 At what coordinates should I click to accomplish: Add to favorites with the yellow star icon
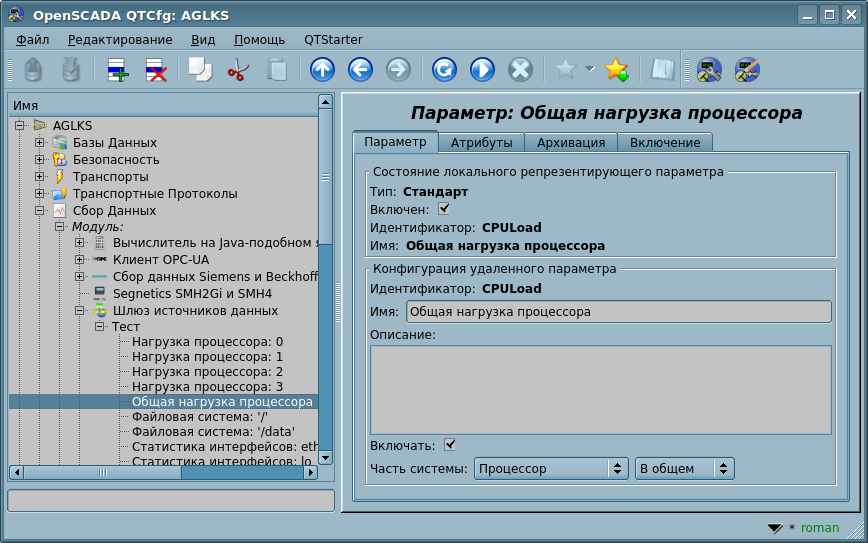coord(616,70)
